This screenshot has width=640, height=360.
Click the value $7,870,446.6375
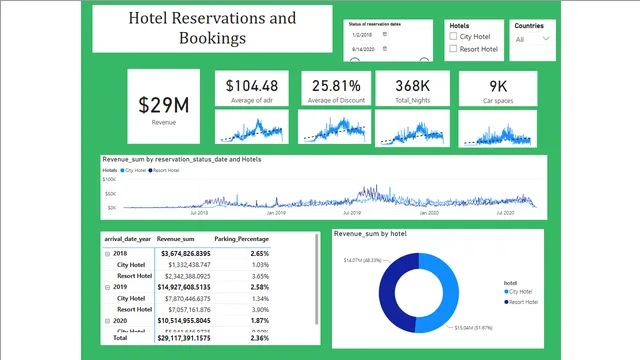click(188, 298)
